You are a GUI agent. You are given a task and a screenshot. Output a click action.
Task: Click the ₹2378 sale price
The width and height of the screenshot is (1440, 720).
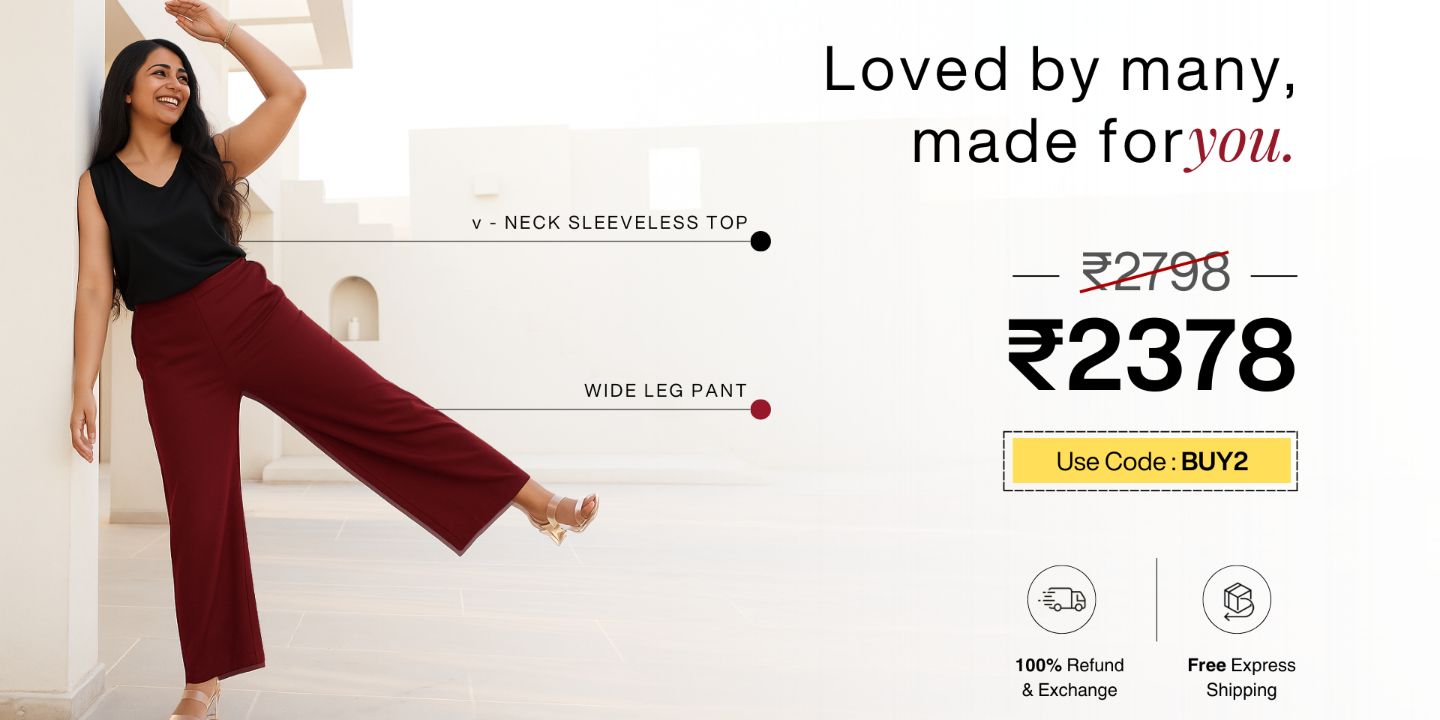point(1151,357)
